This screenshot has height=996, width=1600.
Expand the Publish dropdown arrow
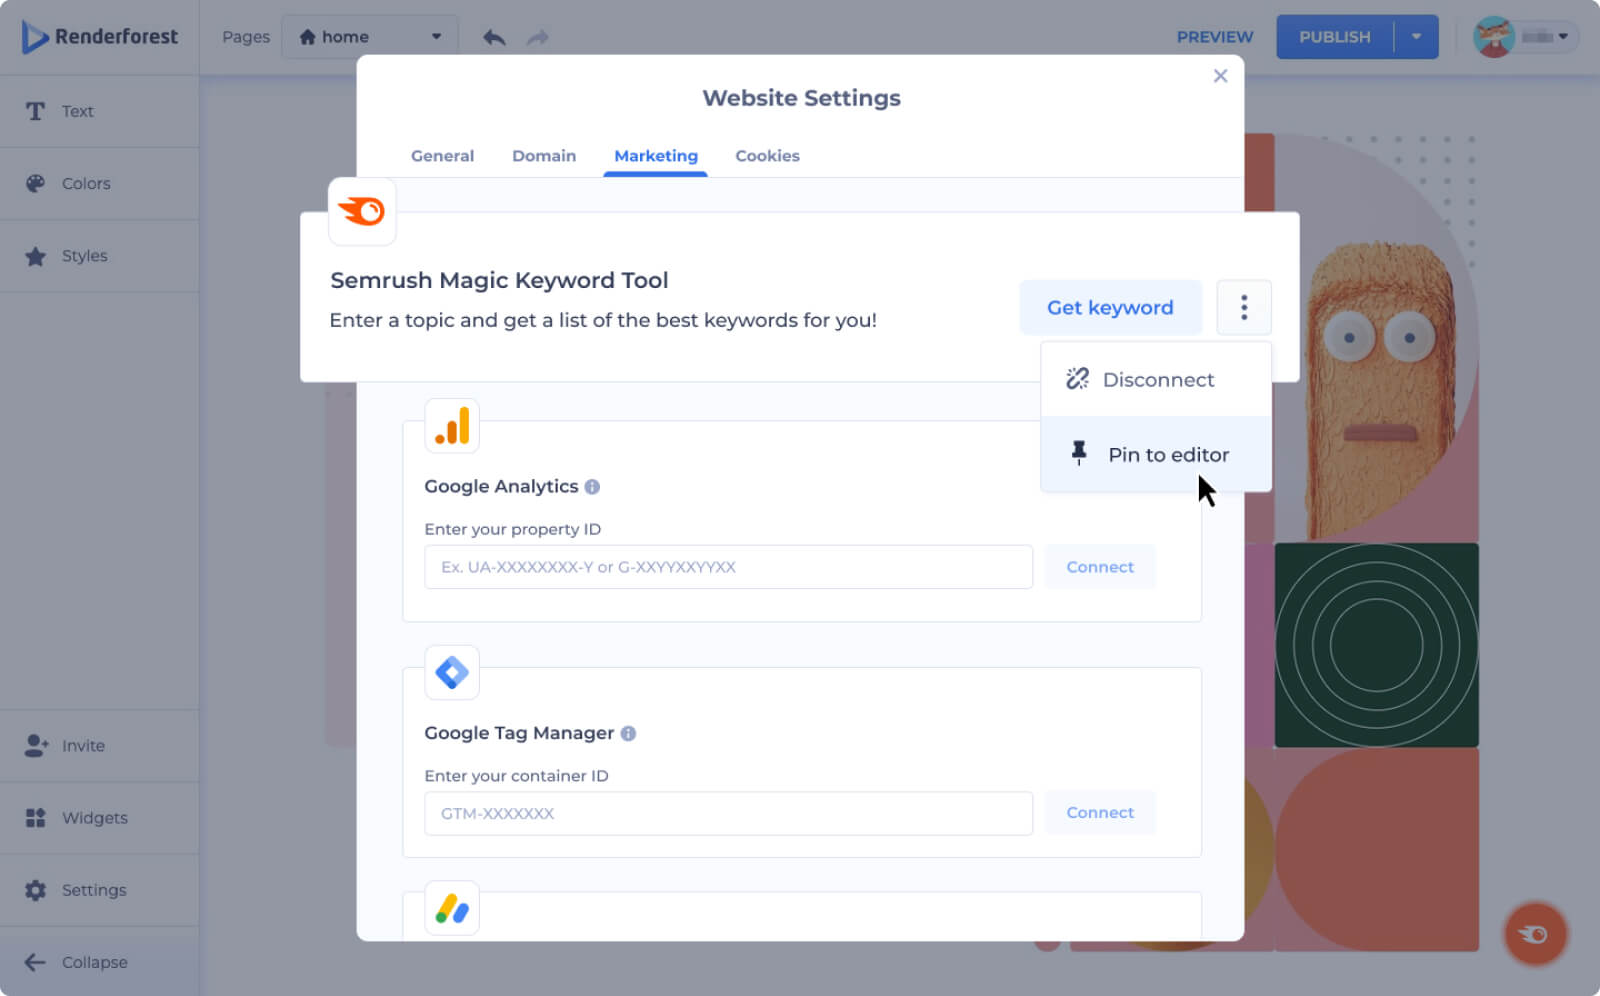1416,37
